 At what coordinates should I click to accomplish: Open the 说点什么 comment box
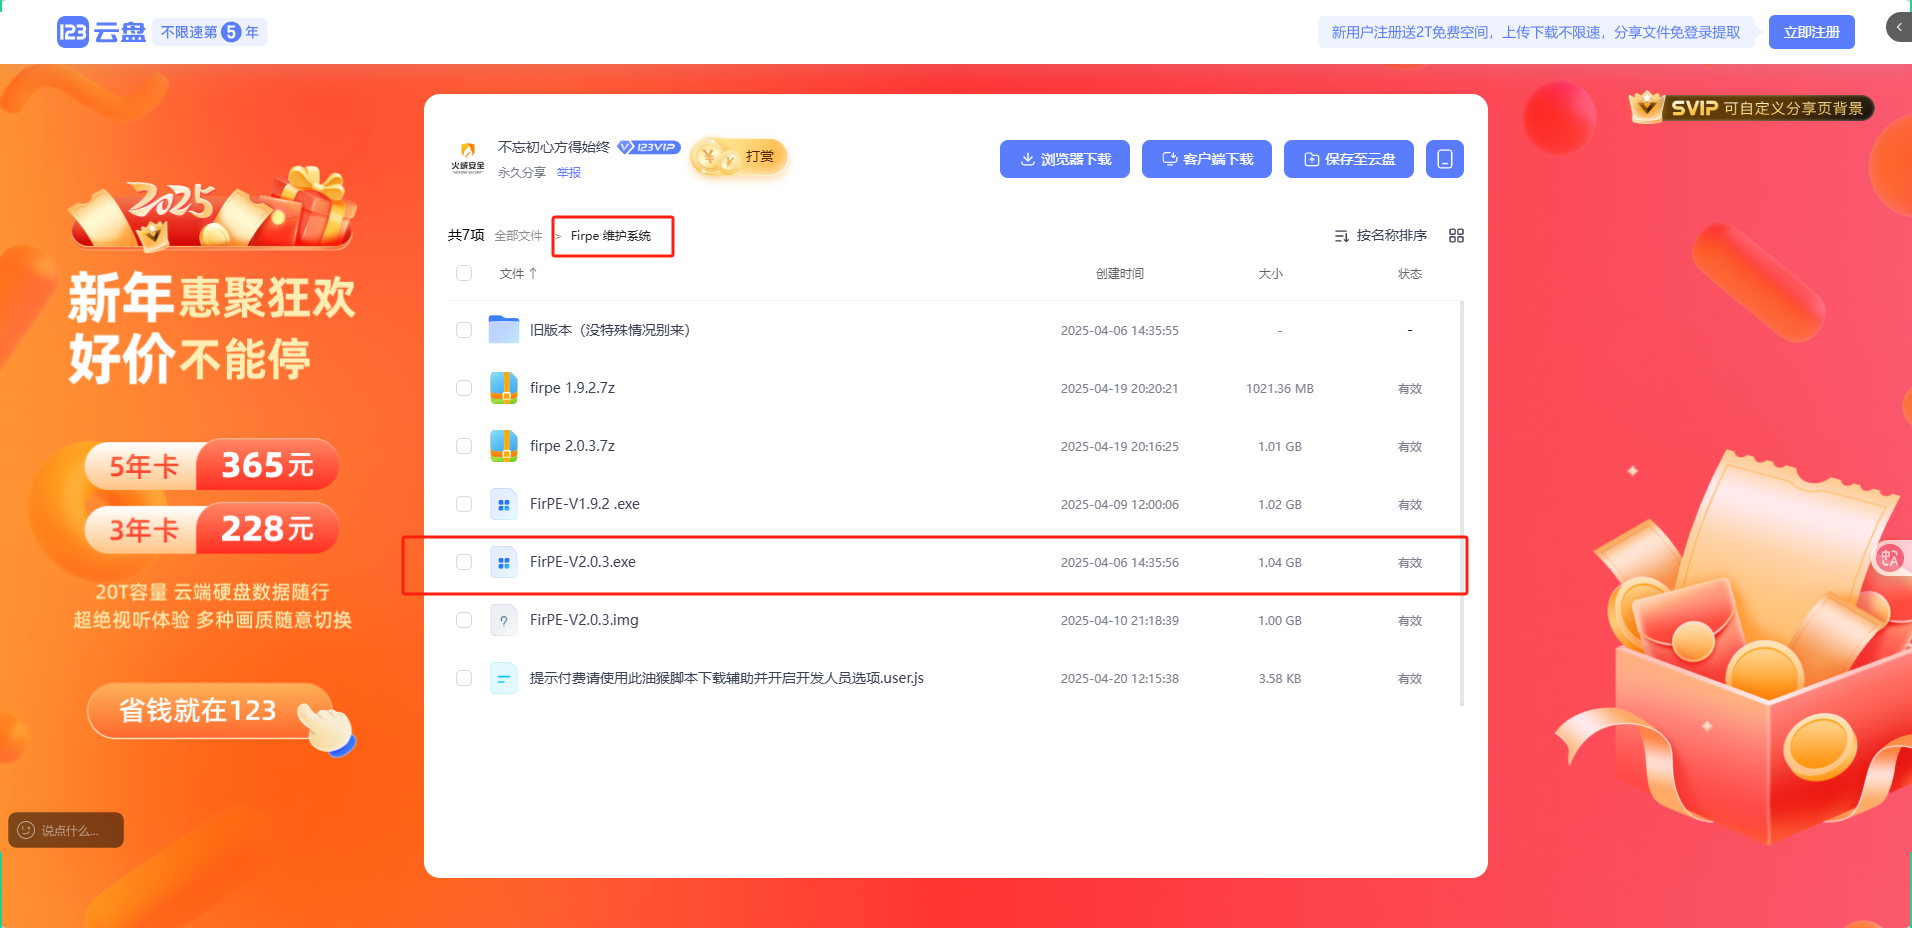(66, 830)
